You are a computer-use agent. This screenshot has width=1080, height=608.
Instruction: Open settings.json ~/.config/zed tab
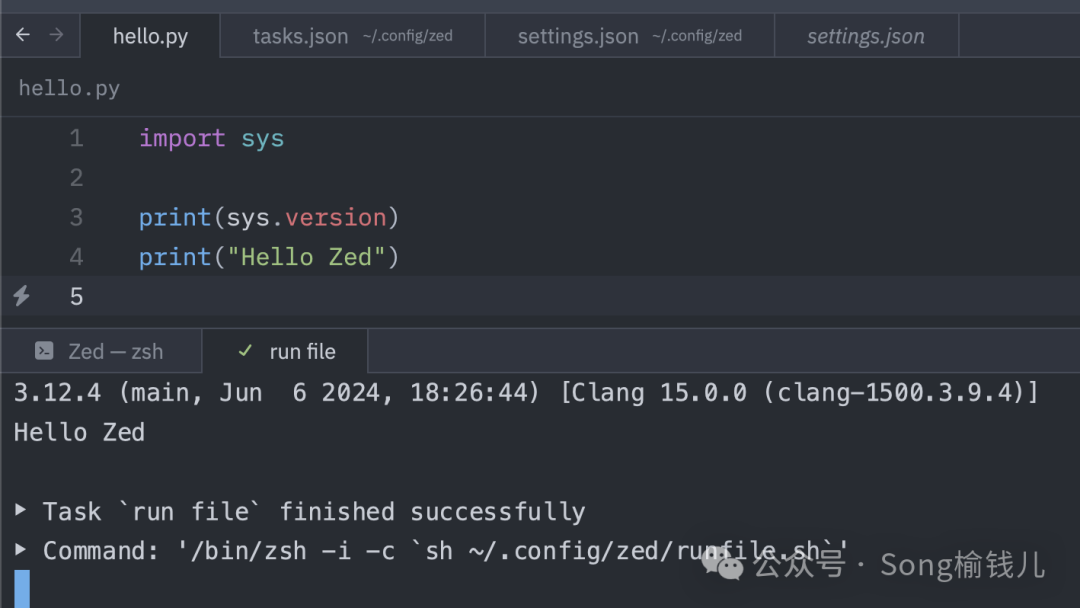point(630,36)
